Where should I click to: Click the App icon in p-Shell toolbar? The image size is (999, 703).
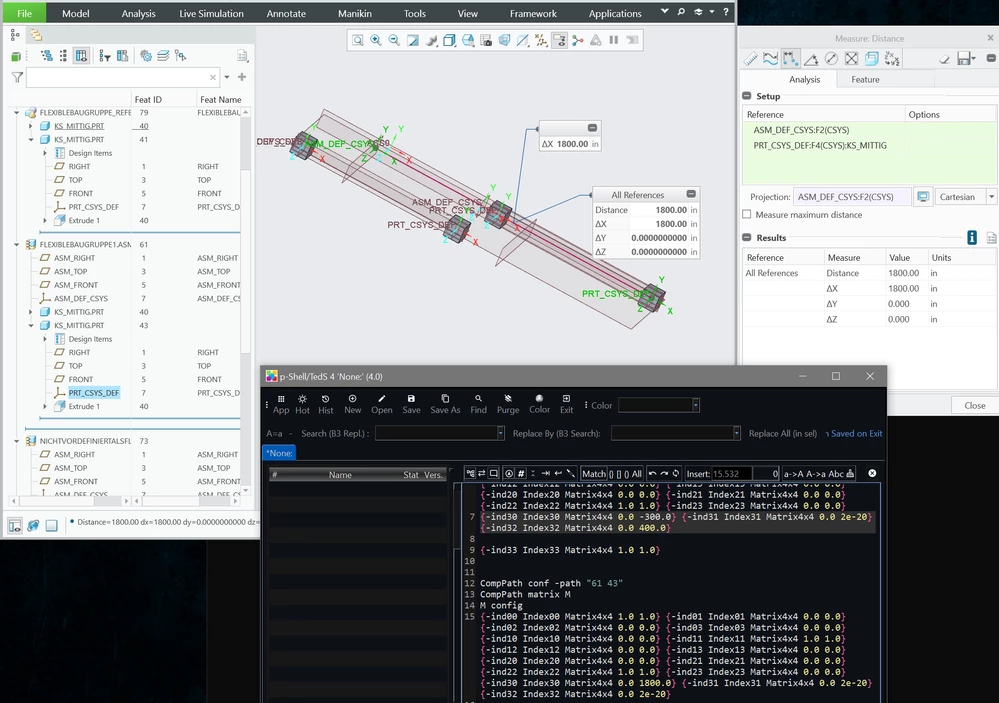point(281,404)
